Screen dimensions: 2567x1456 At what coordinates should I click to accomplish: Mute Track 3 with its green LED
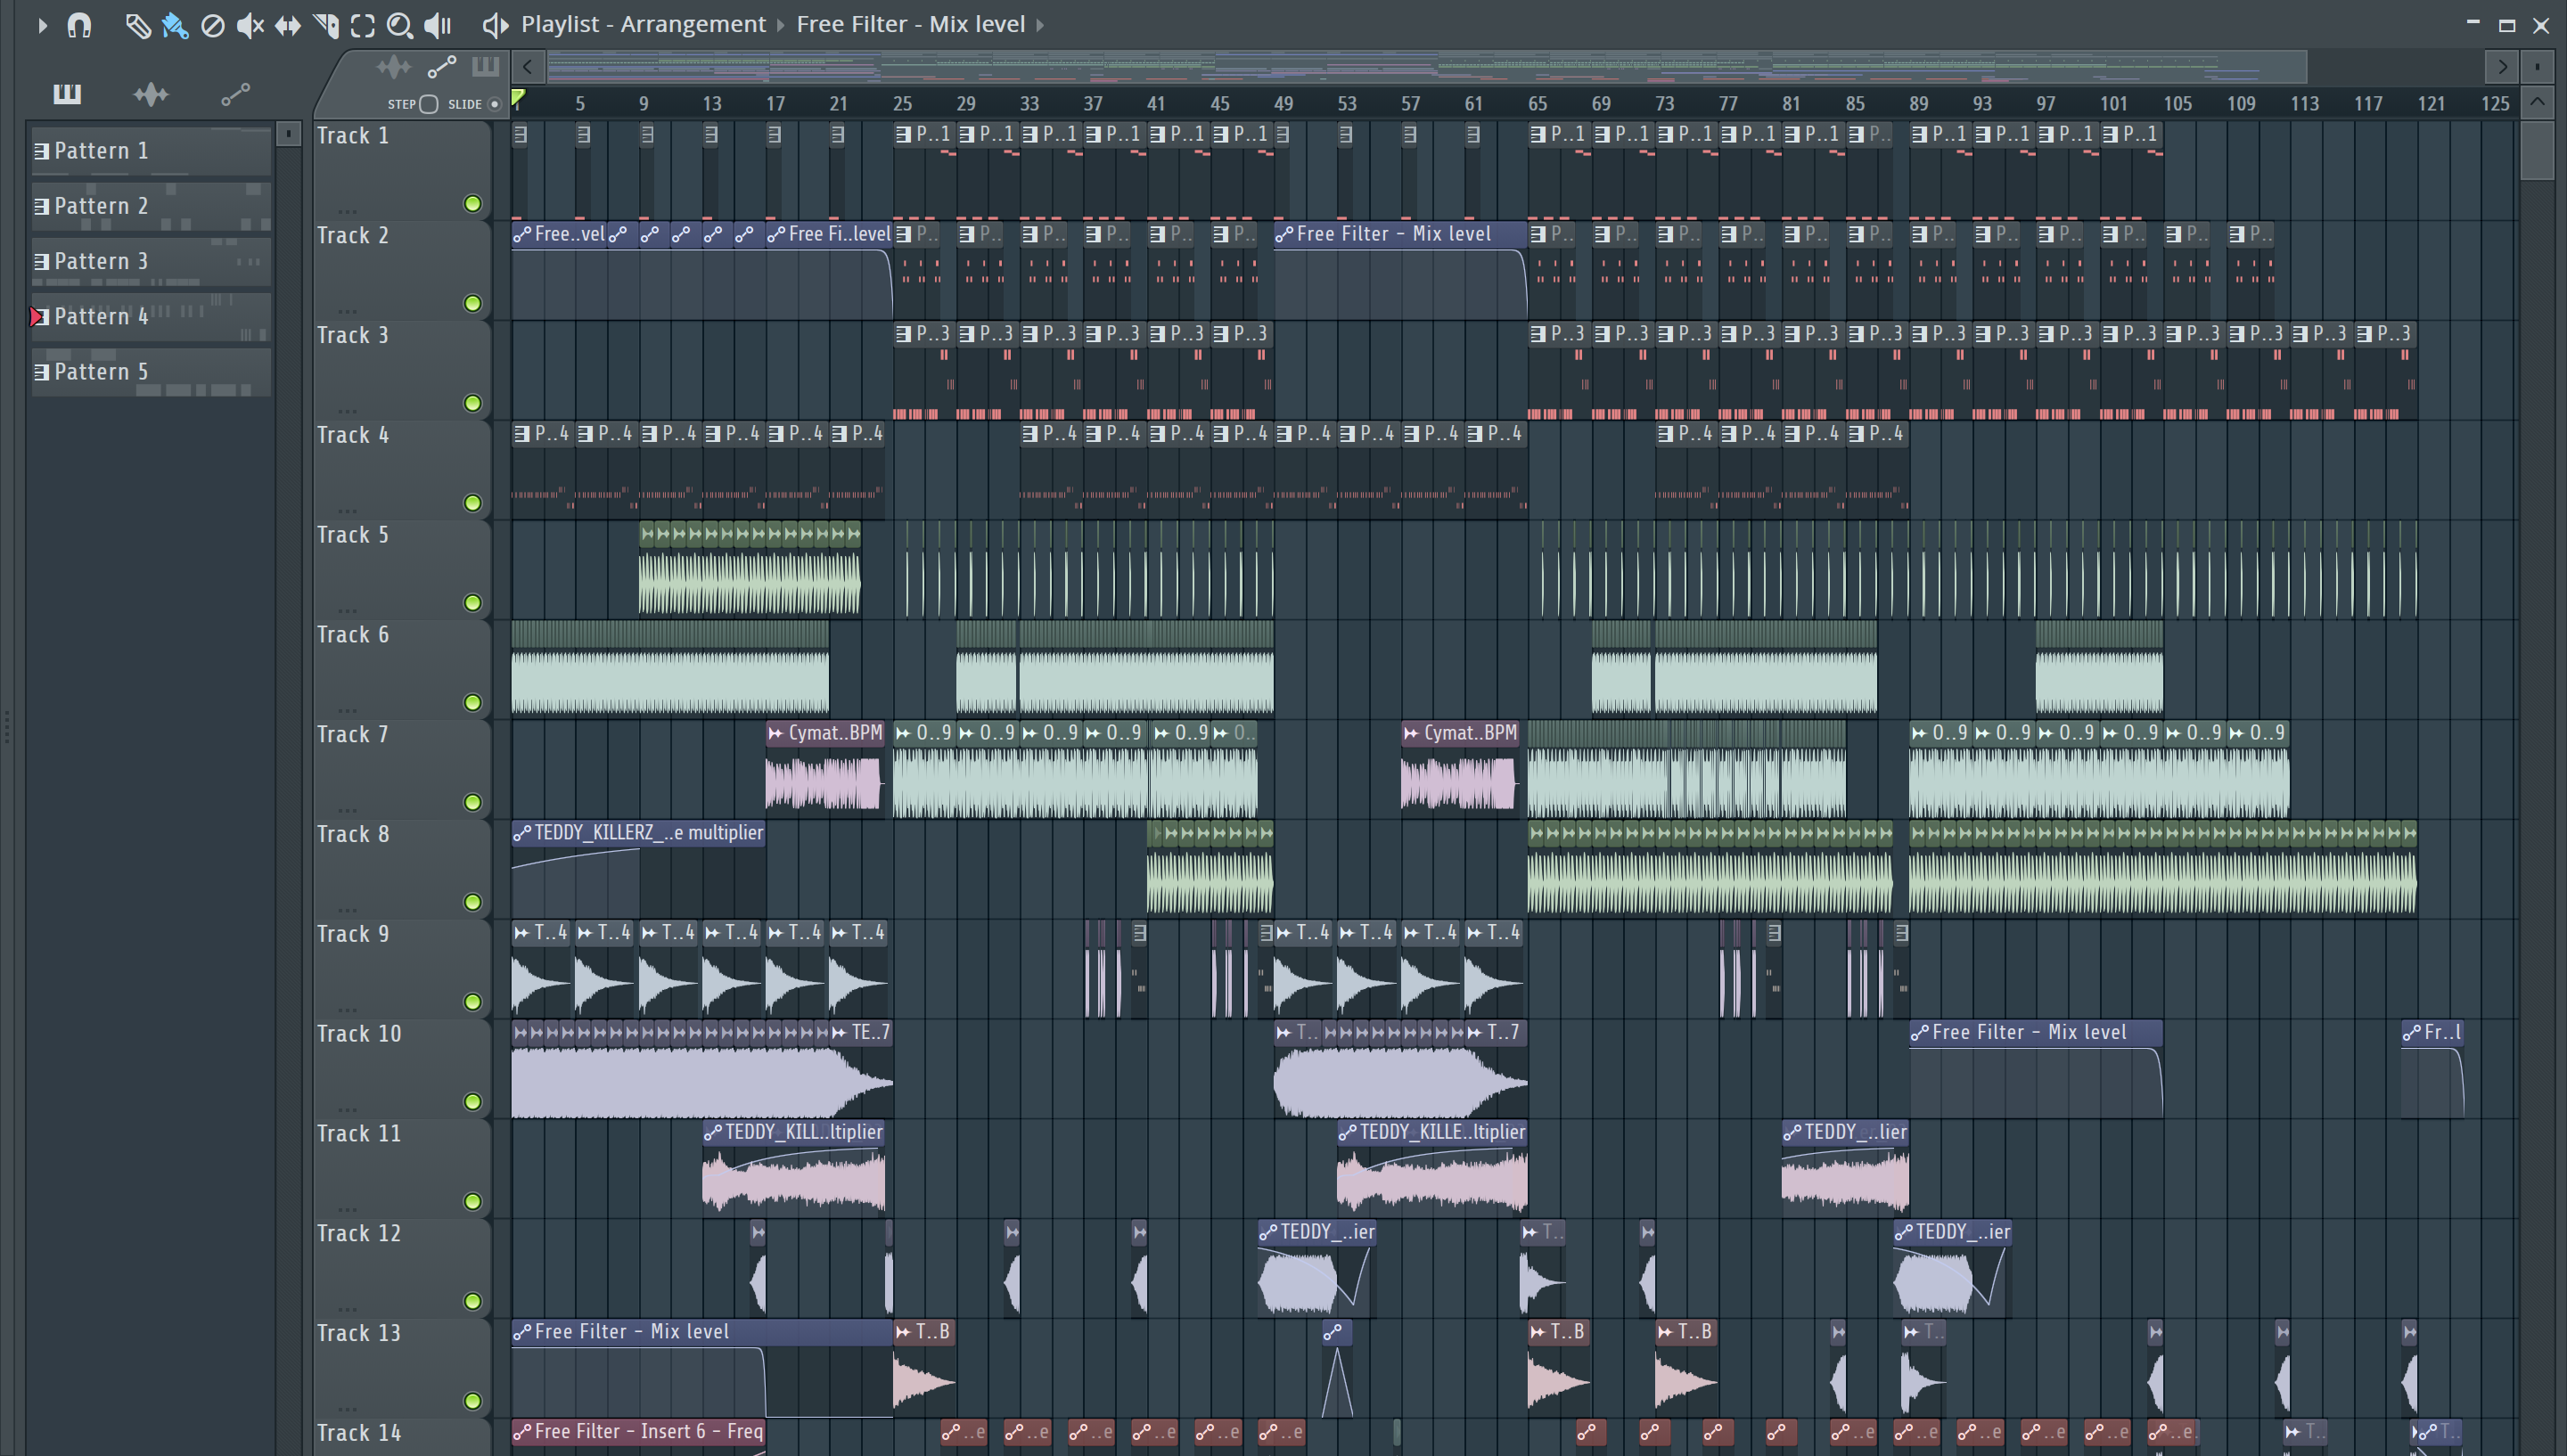tap(473, 403)
